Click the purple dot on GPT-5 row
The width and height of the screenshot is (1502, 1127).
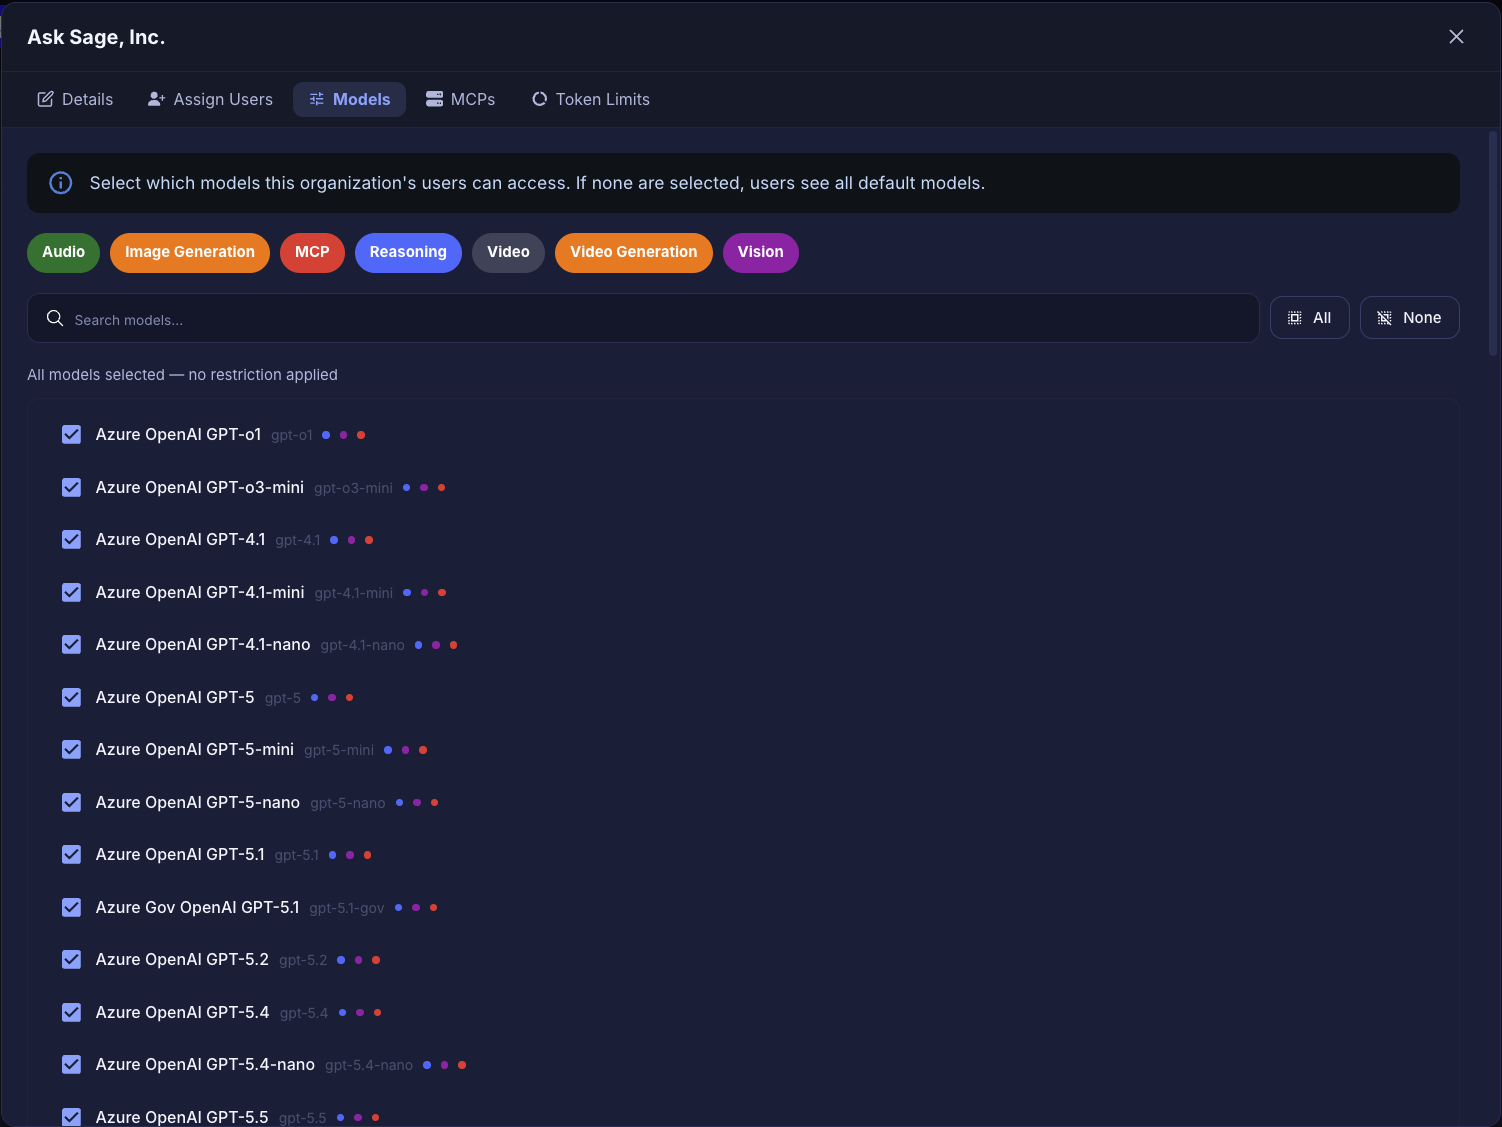pos(332,698)
